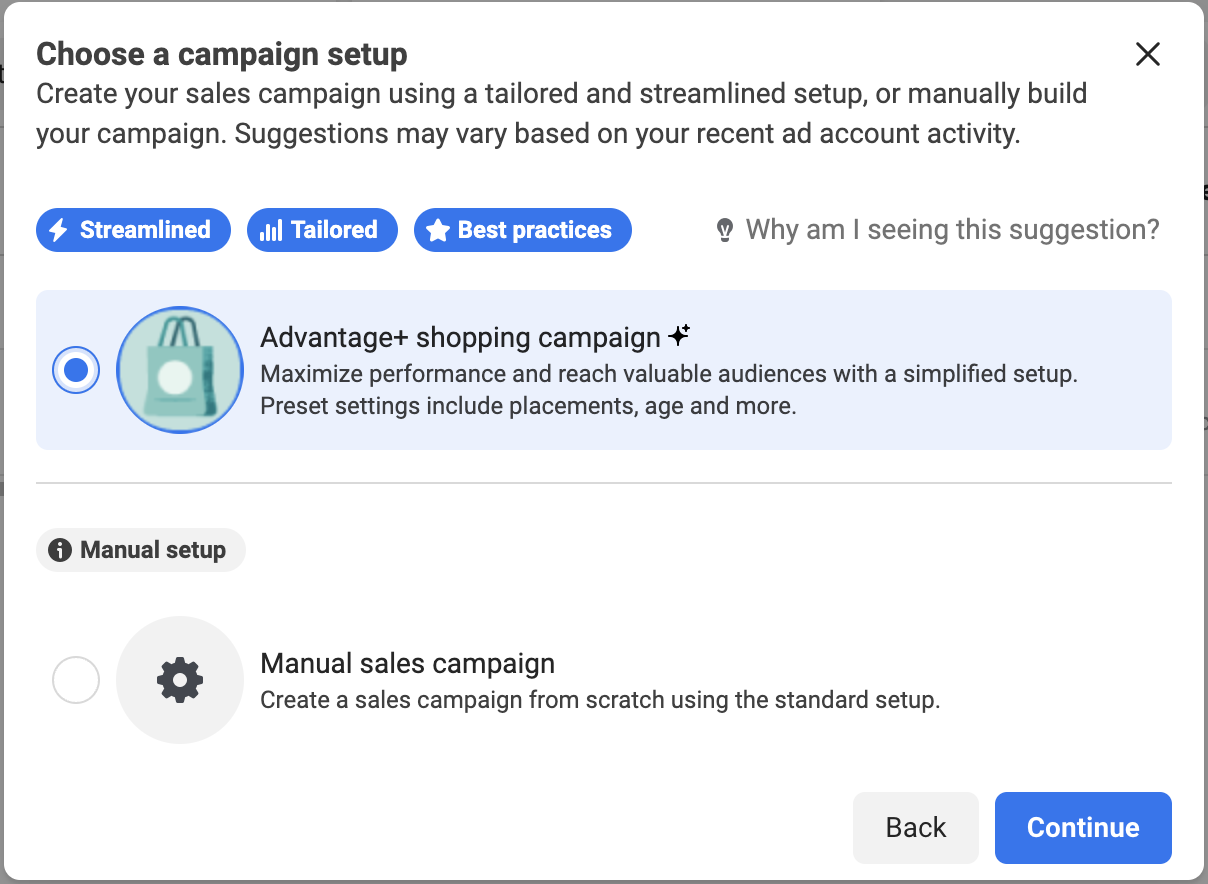Select the Advantage+ shopping campaign radio button
Image resolution: width=1208 pixels, height=884 pixels.
pos(76,370)
